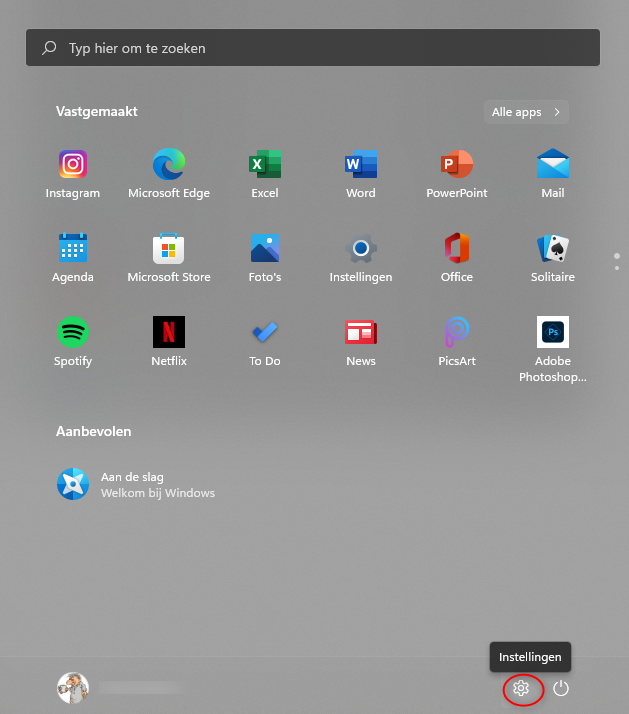Click the upper page indicator dot

[x=617, y=256]
